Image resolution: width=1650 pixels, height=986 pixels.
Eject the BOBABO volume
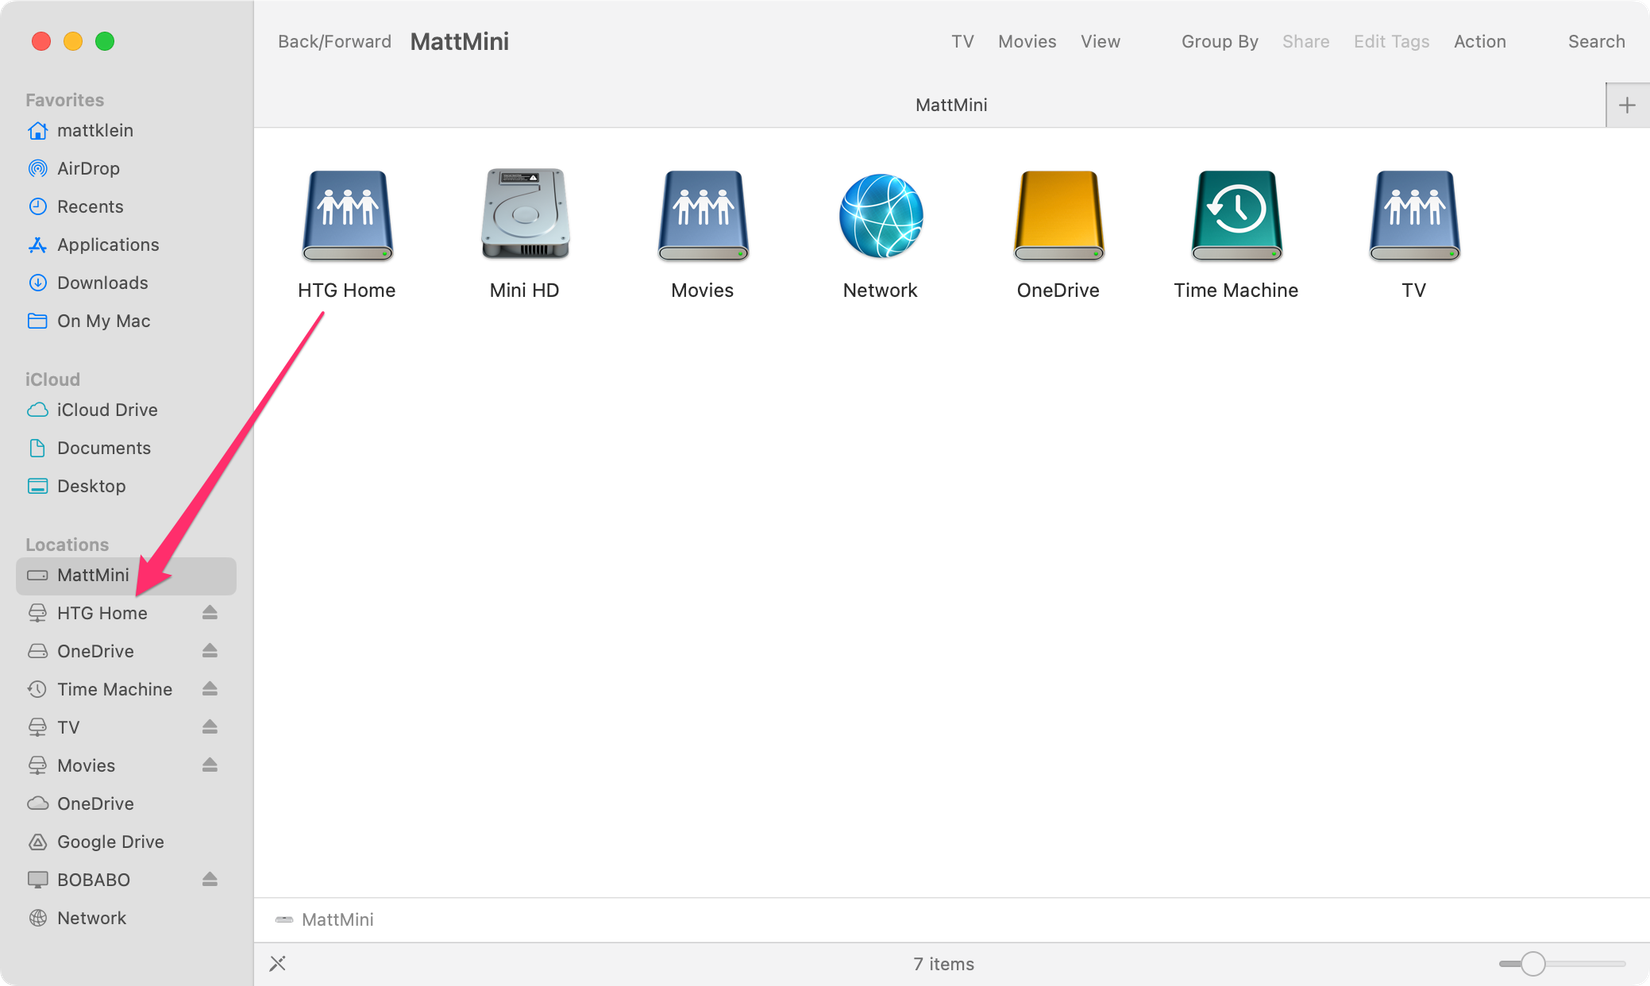pos(210,879)
